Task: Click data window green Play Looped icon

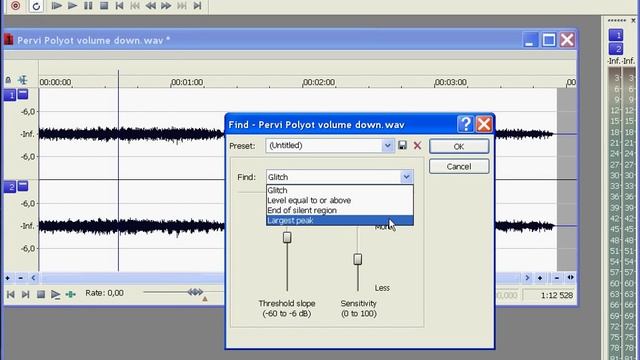Action: [71, 294]
